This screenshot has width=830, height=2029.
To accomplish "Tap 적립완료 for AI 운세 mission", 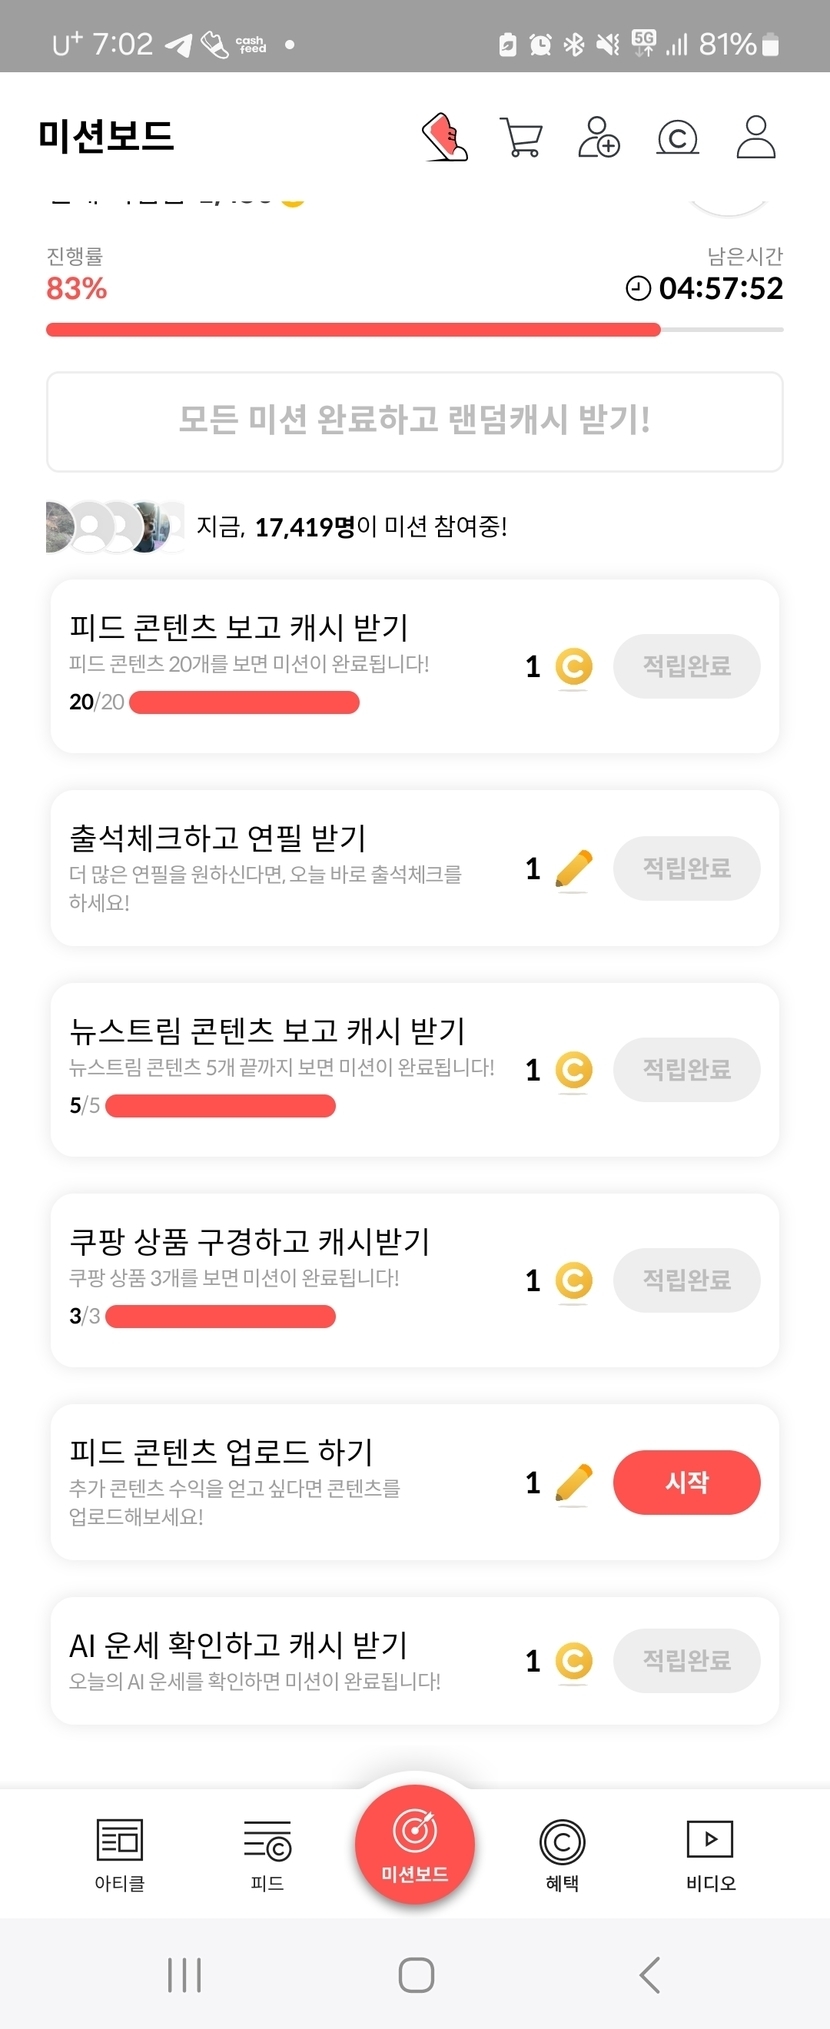I will coord(686,1661).
